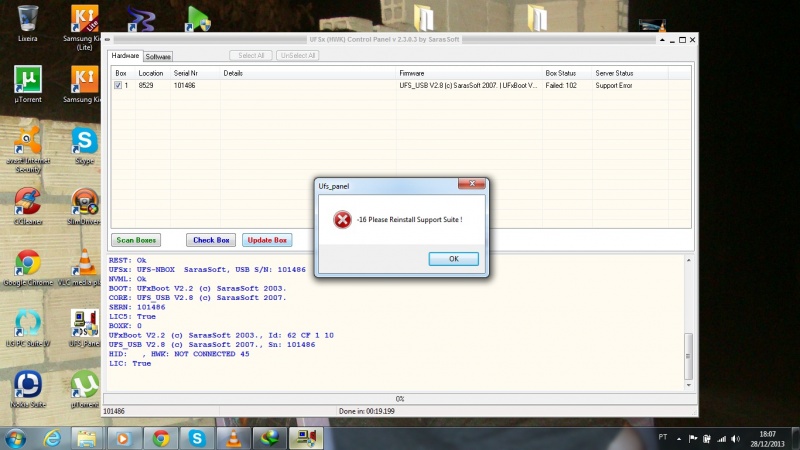
Task: Open the Lixeira recycle bin icon
Action: [28, 20]
